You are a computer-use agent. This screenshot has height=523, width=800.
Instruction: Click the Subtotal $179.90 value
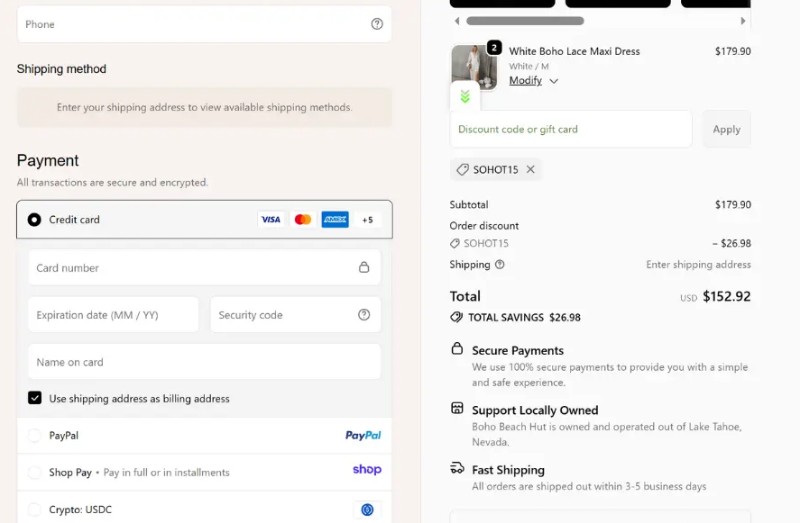click(733, 205)
